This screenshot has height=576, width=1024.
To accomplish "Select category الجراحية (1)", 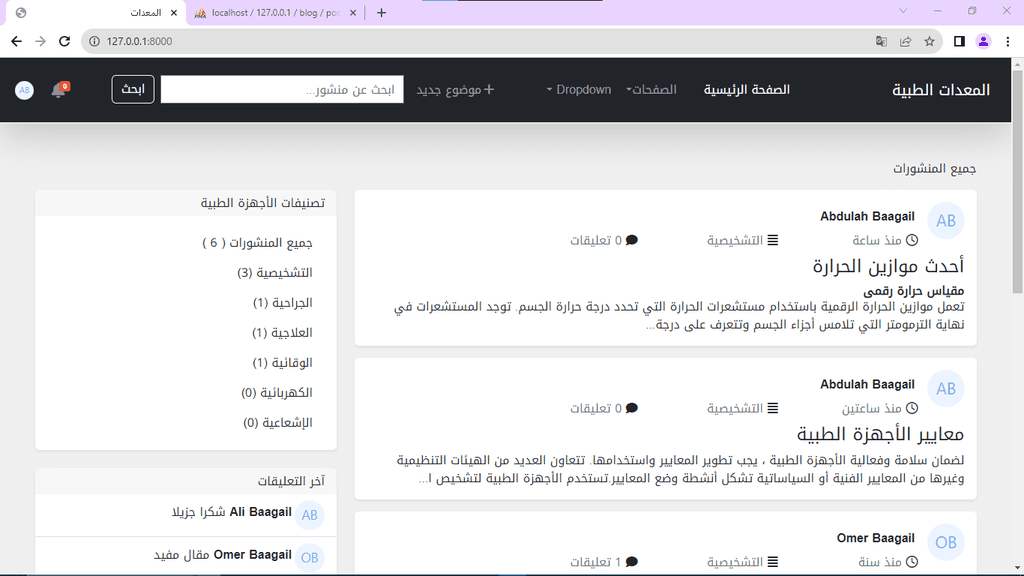I will point(282,302).
